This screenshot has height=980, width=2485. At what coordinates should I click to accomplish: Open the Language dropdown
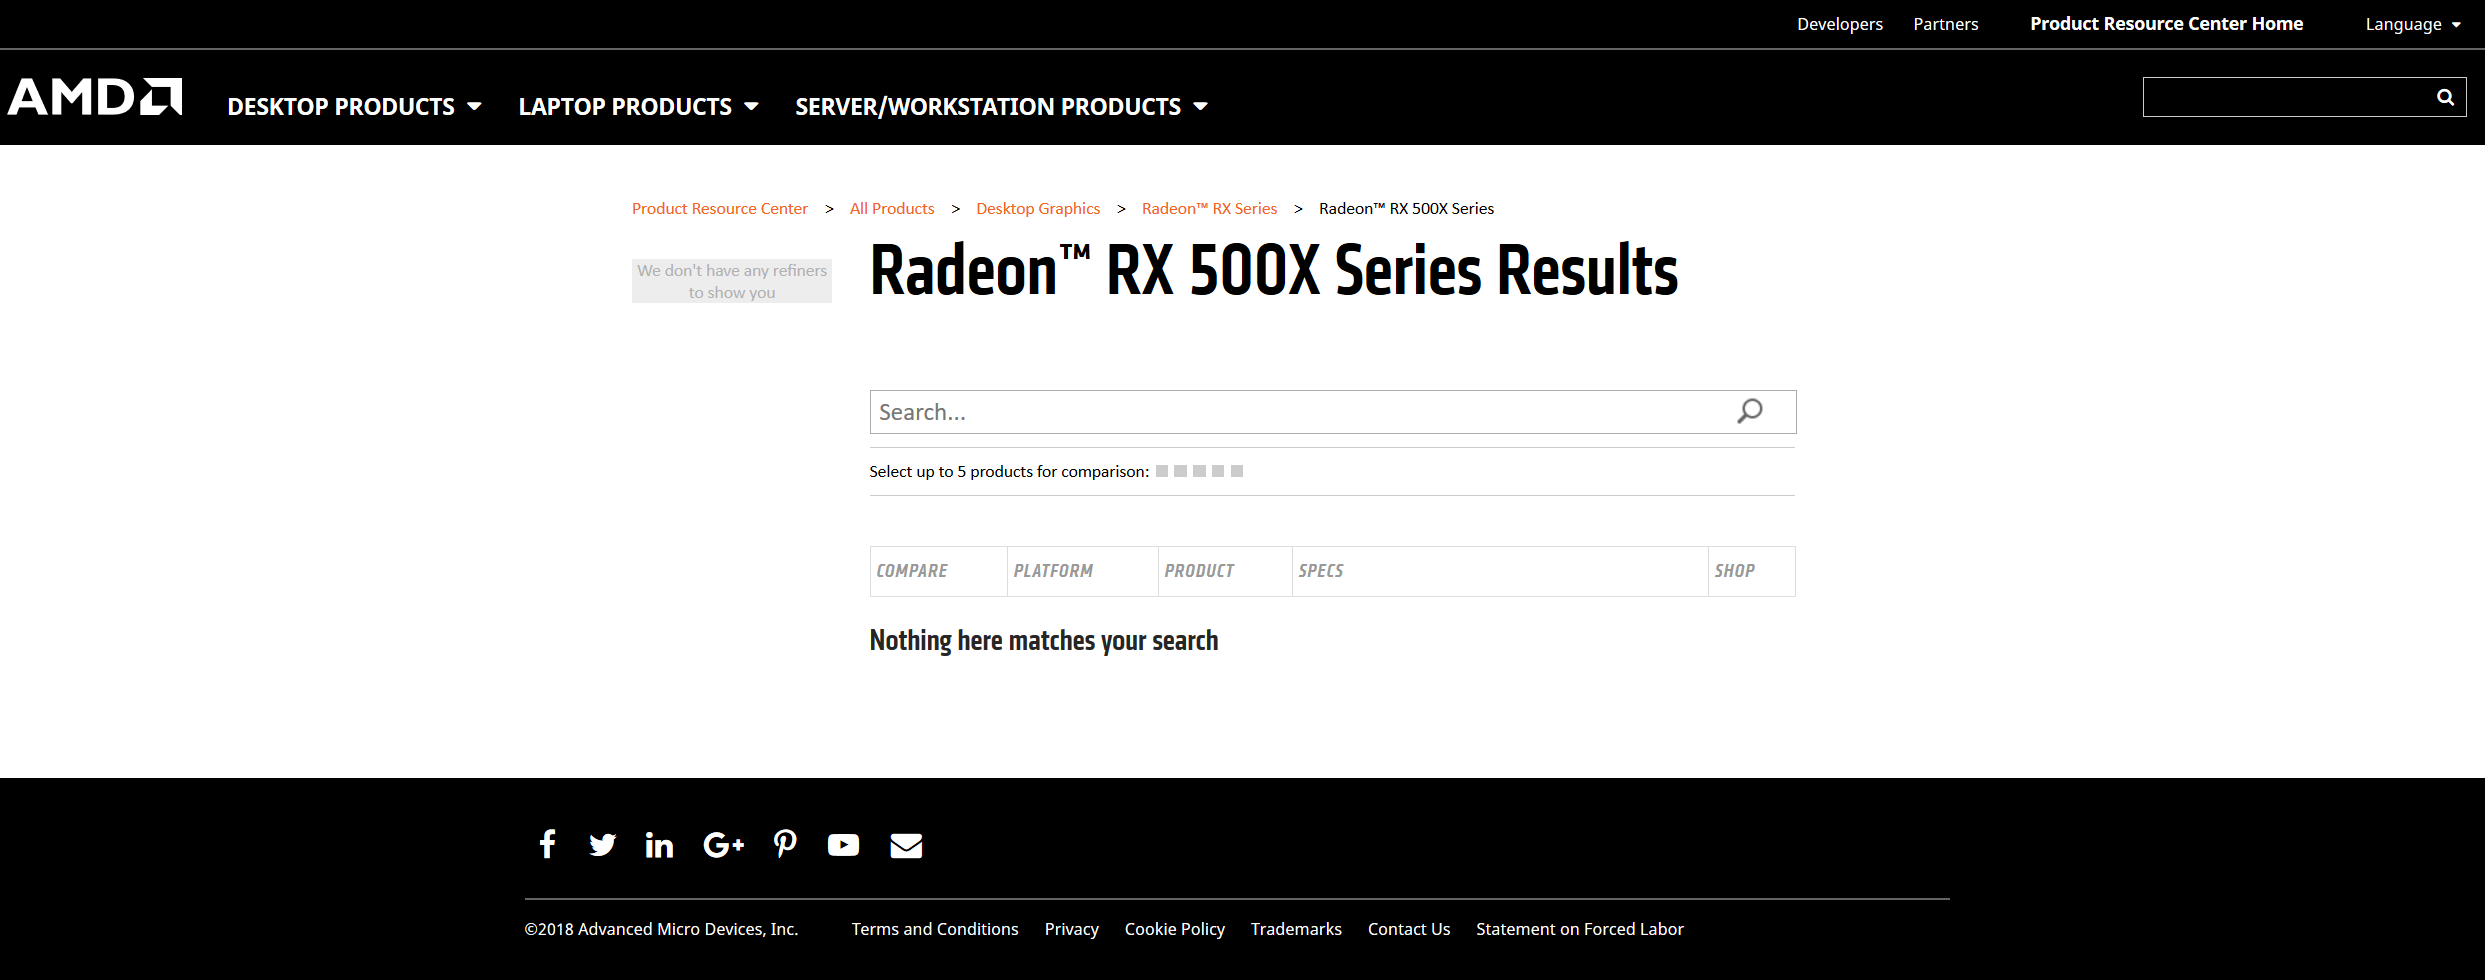point(2412,24)
